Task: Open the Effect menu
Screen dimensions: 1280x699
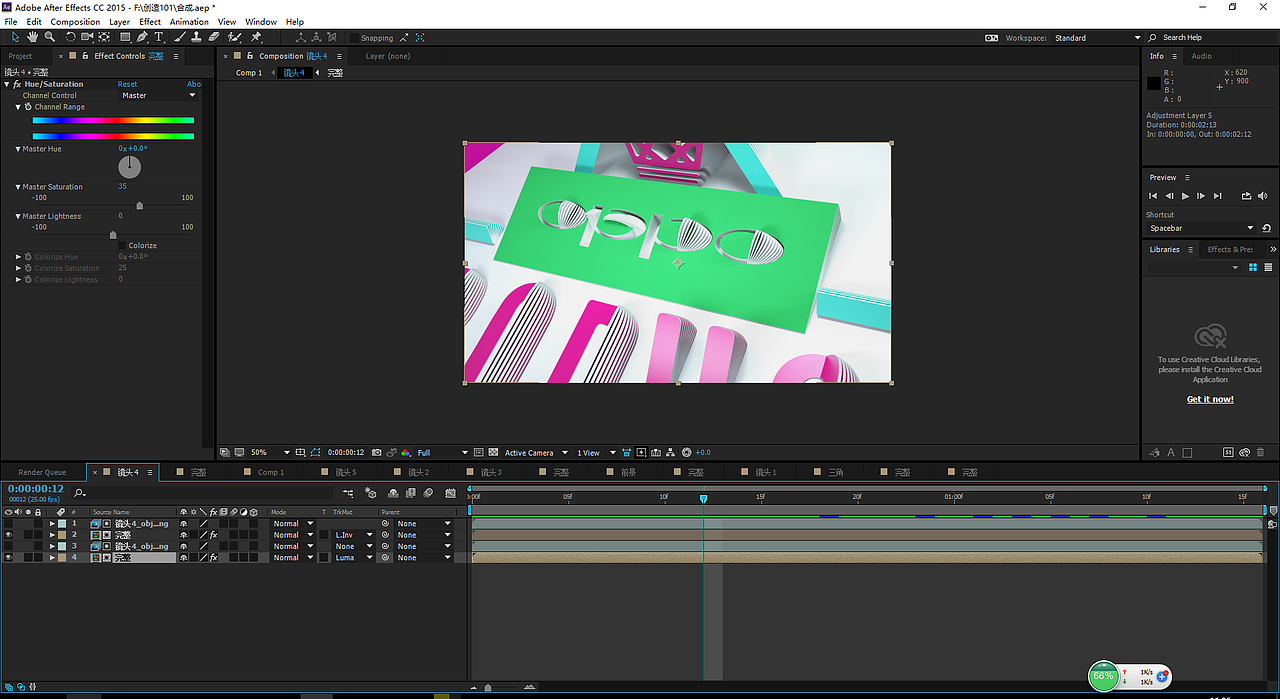Action: pyautogui.click(x=150, y=21)
